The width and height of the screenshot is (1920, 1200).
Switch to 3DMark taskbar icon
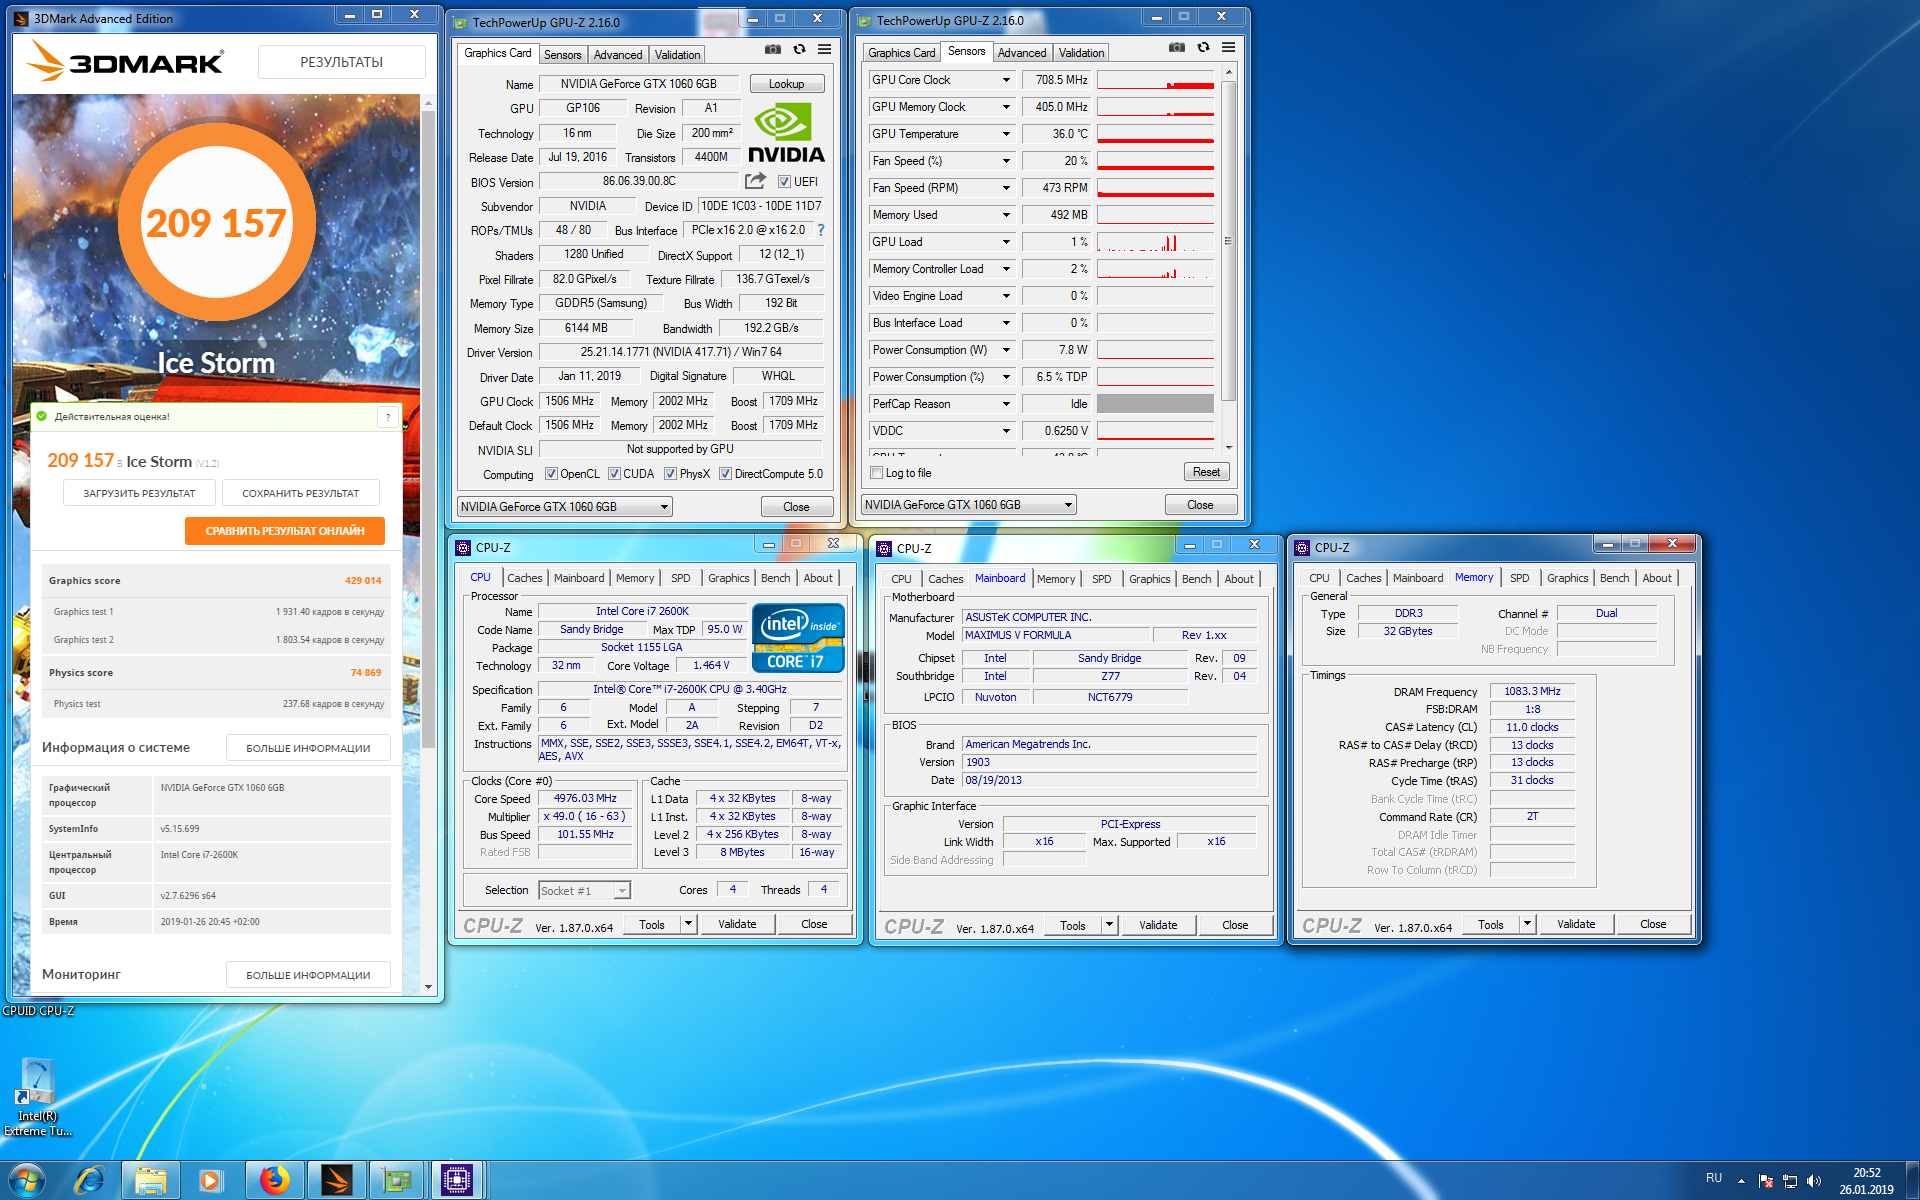[336, 1181]
